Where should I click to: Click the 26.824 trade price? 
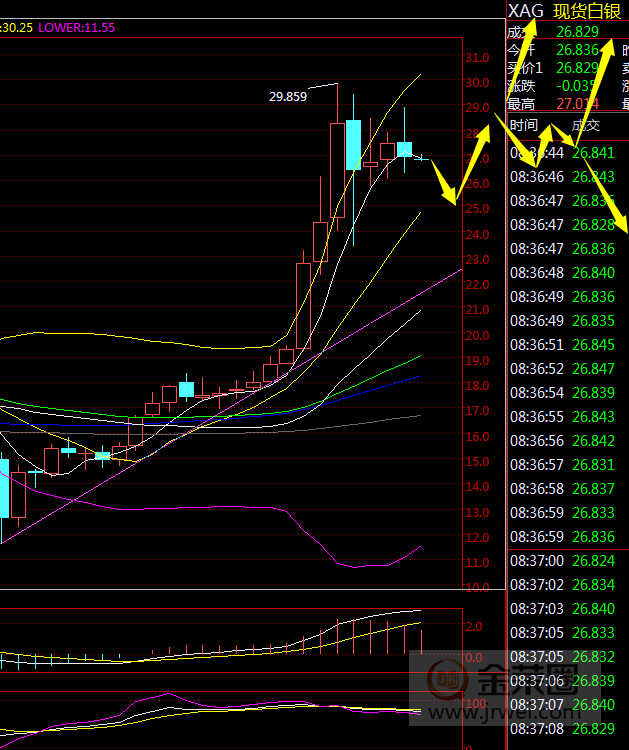pyautogui.click(x=593, y=561)
